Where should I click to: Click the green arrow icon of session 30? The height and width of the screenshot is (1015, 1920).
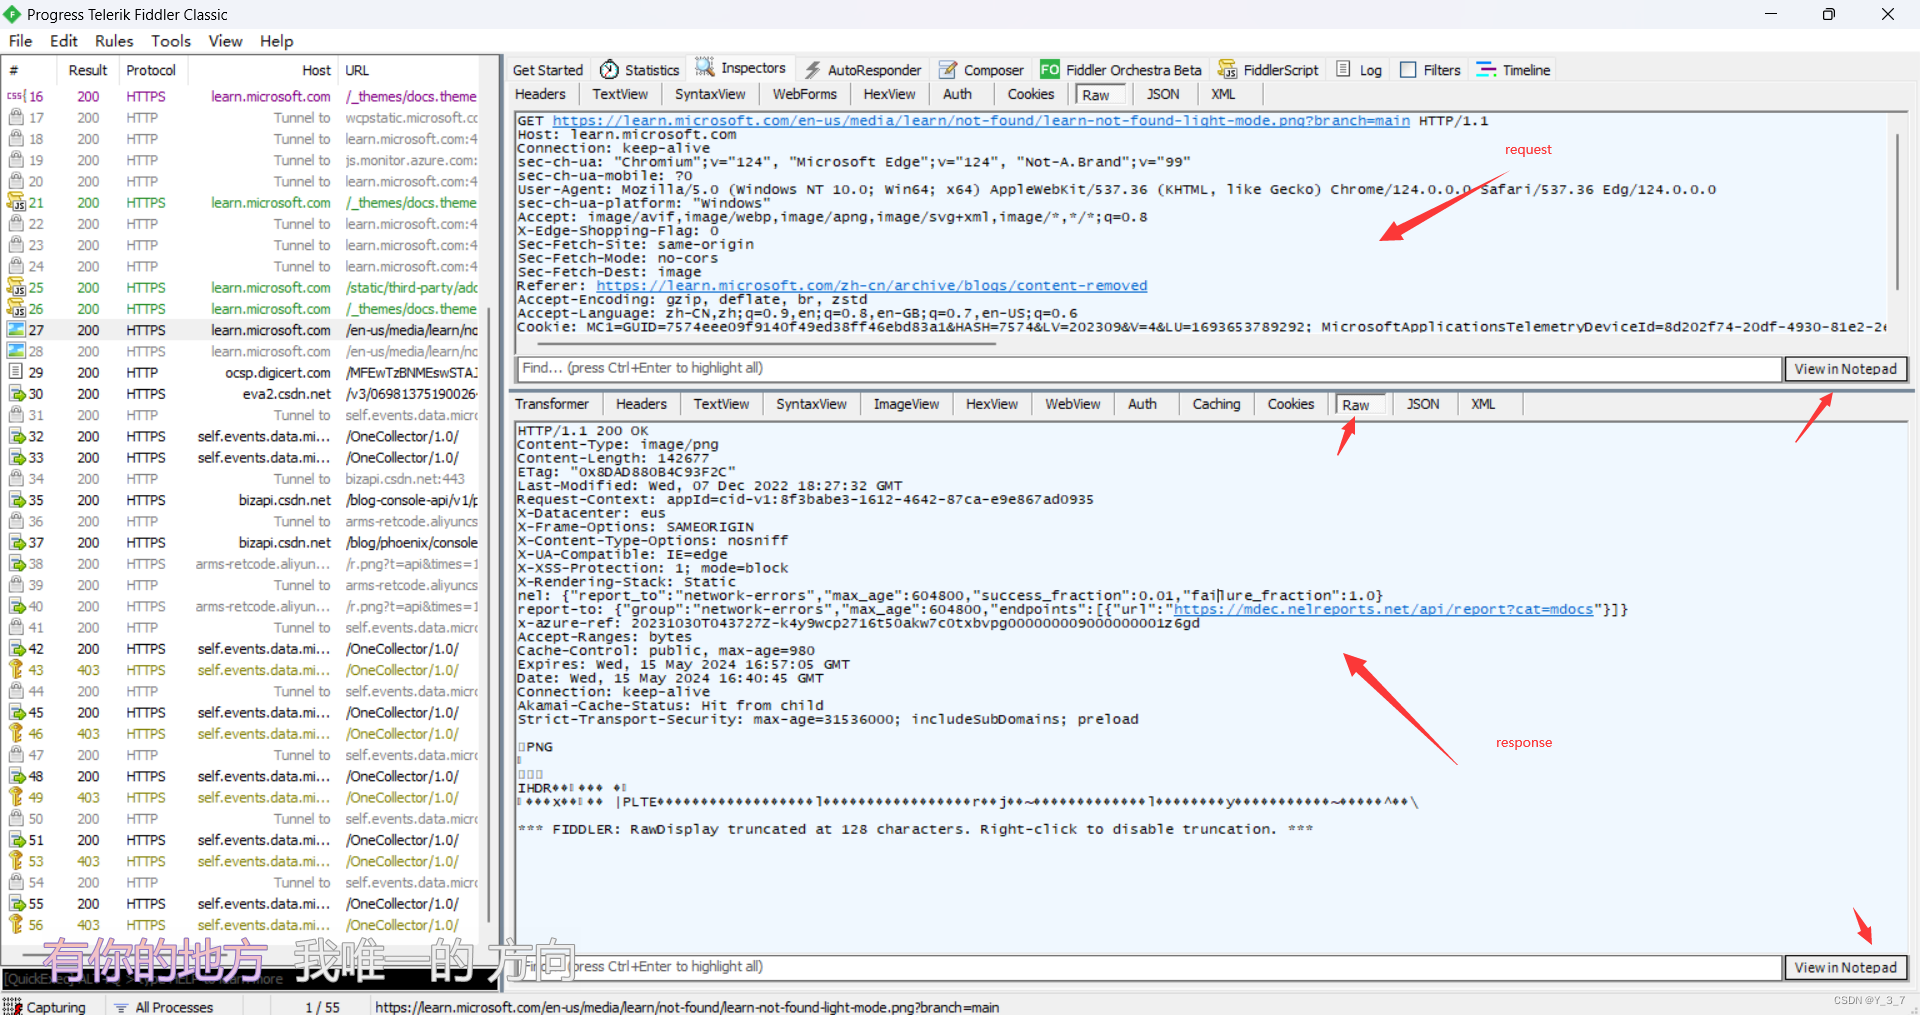pos(16,394)
